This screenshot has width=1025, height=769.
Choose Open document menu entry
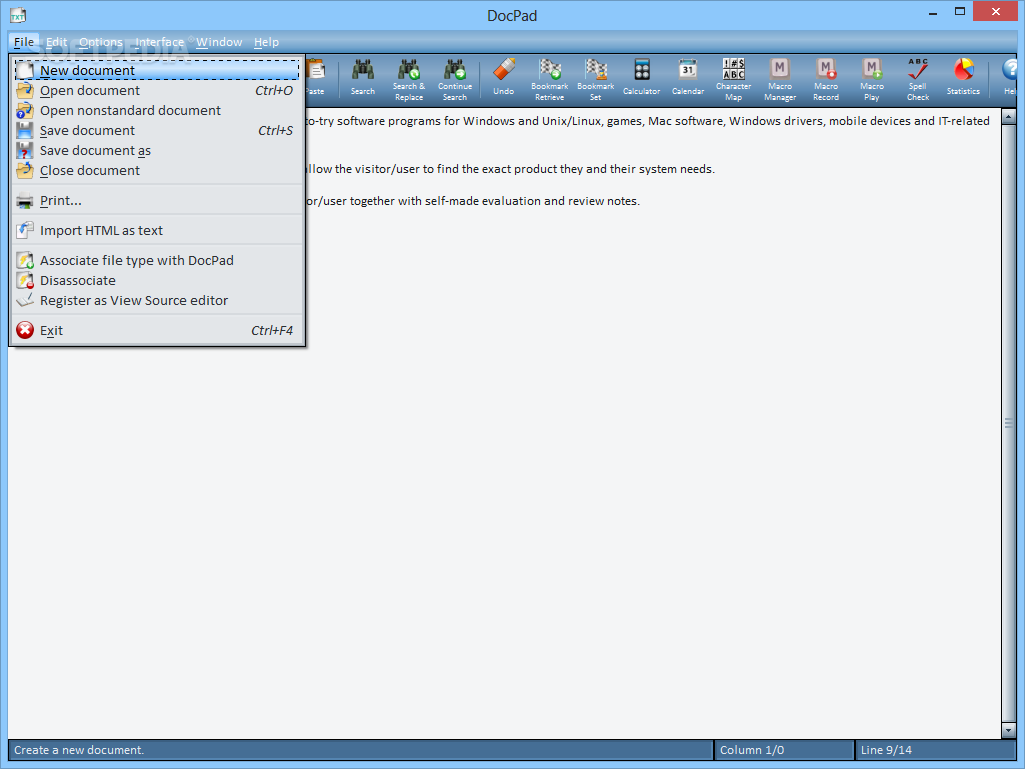coord(157,90)
